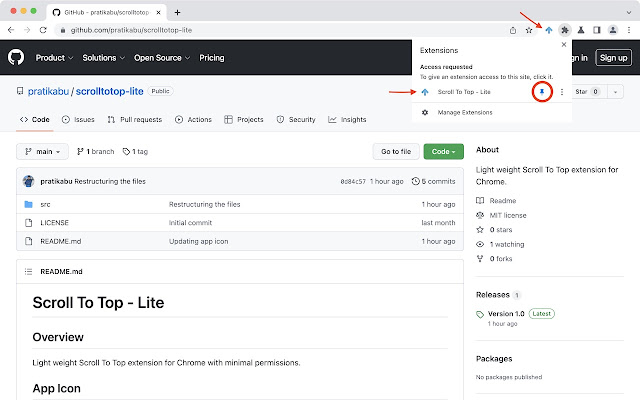The image size is (640, 400).
Task: Expand the Solutions menu
Action: [103, 58]
